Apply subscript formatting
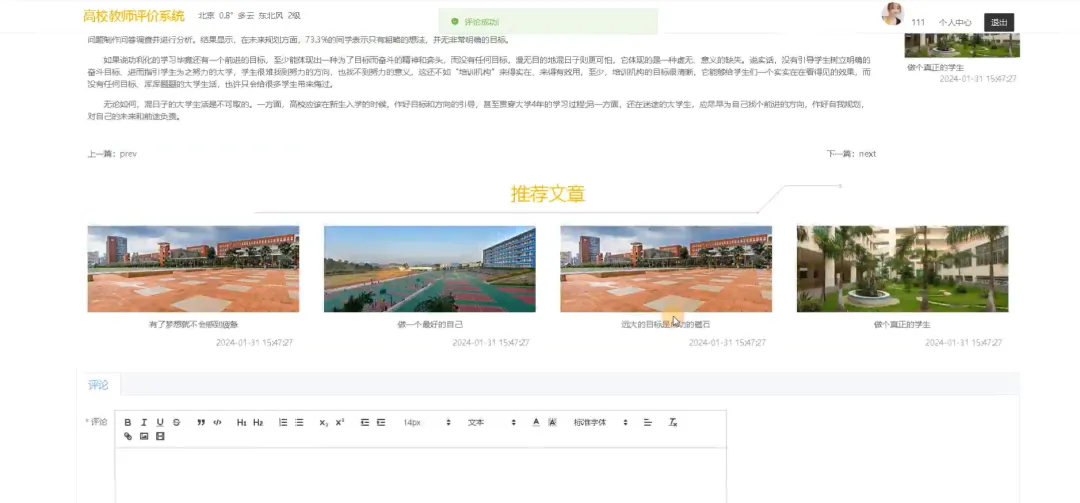Image resolution: width=1080 pixels, height=503 pixels. coord(324,422)
